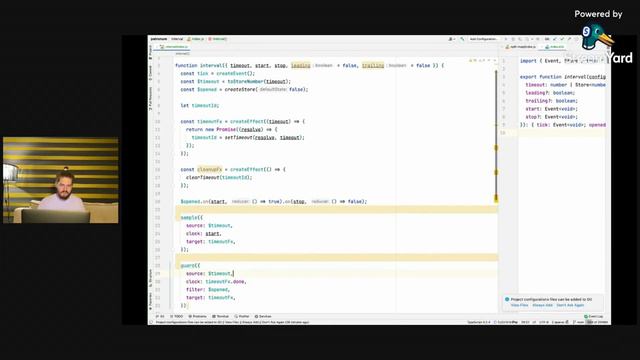Switch to the first tab in right editor
This screenshot has width=640, height=360.
[520, 47]
